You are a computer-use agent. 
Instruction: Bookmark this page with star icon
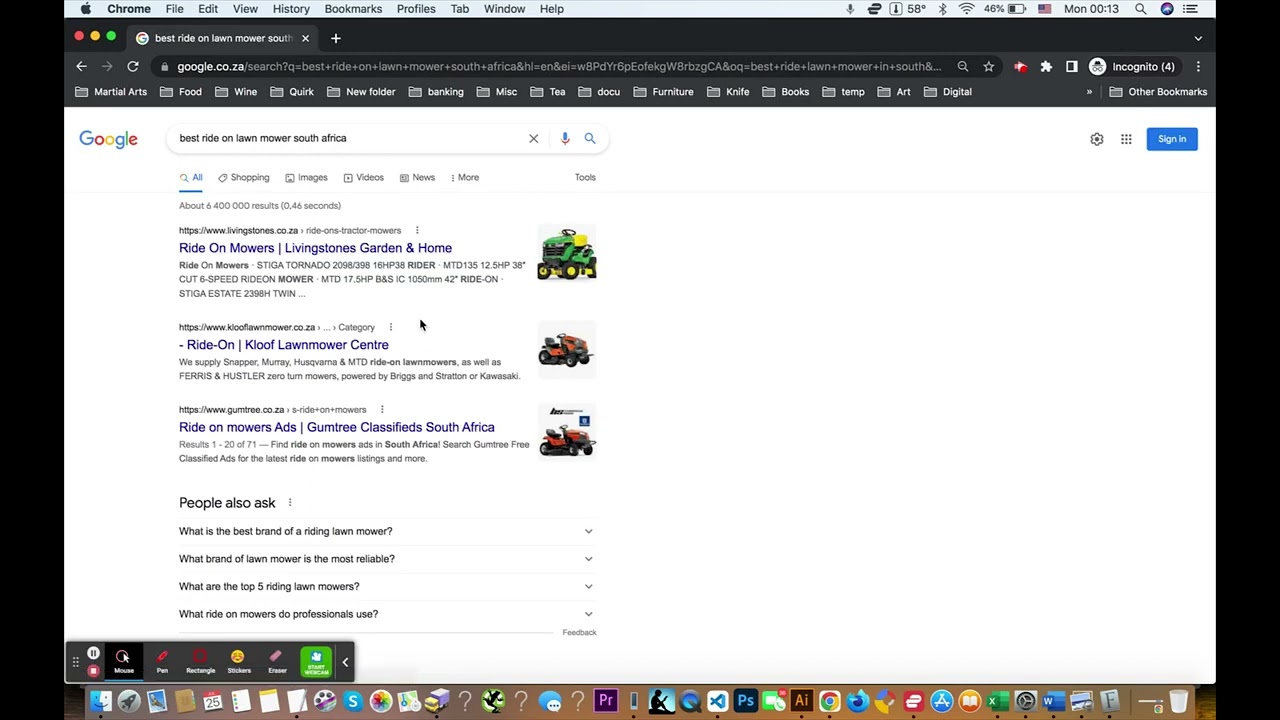pyautogui.click(x=989, y=67)
